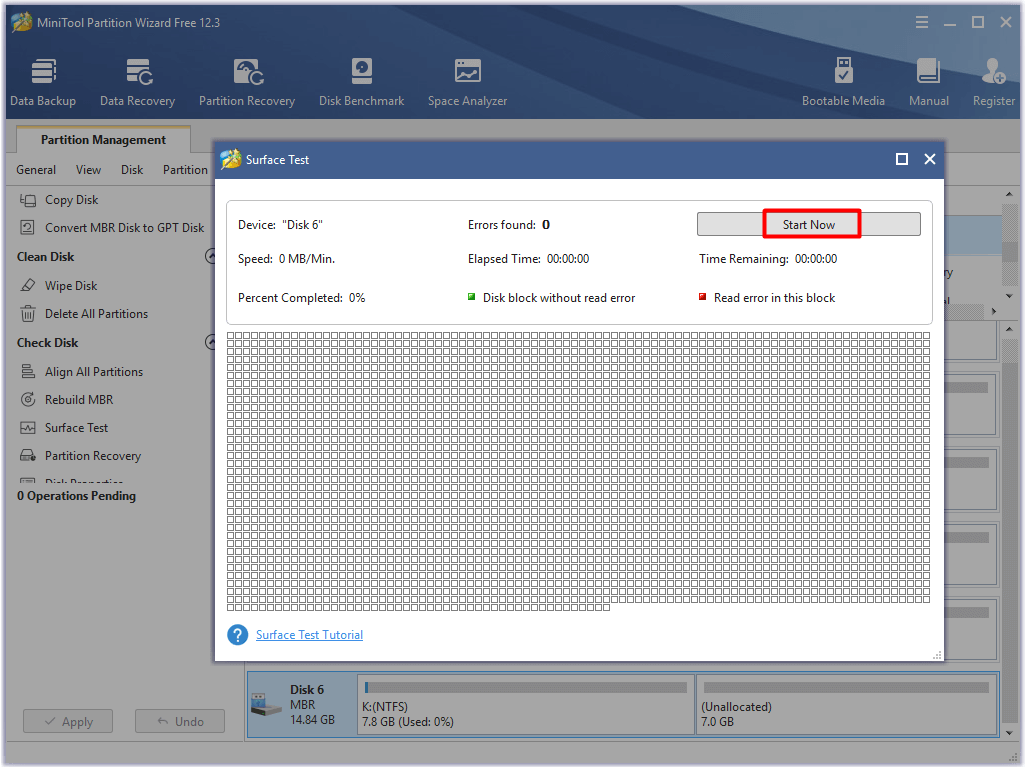This screenshot has height=767, width=1027.
Task: Open the Space Analyzer
Action: 468,82
